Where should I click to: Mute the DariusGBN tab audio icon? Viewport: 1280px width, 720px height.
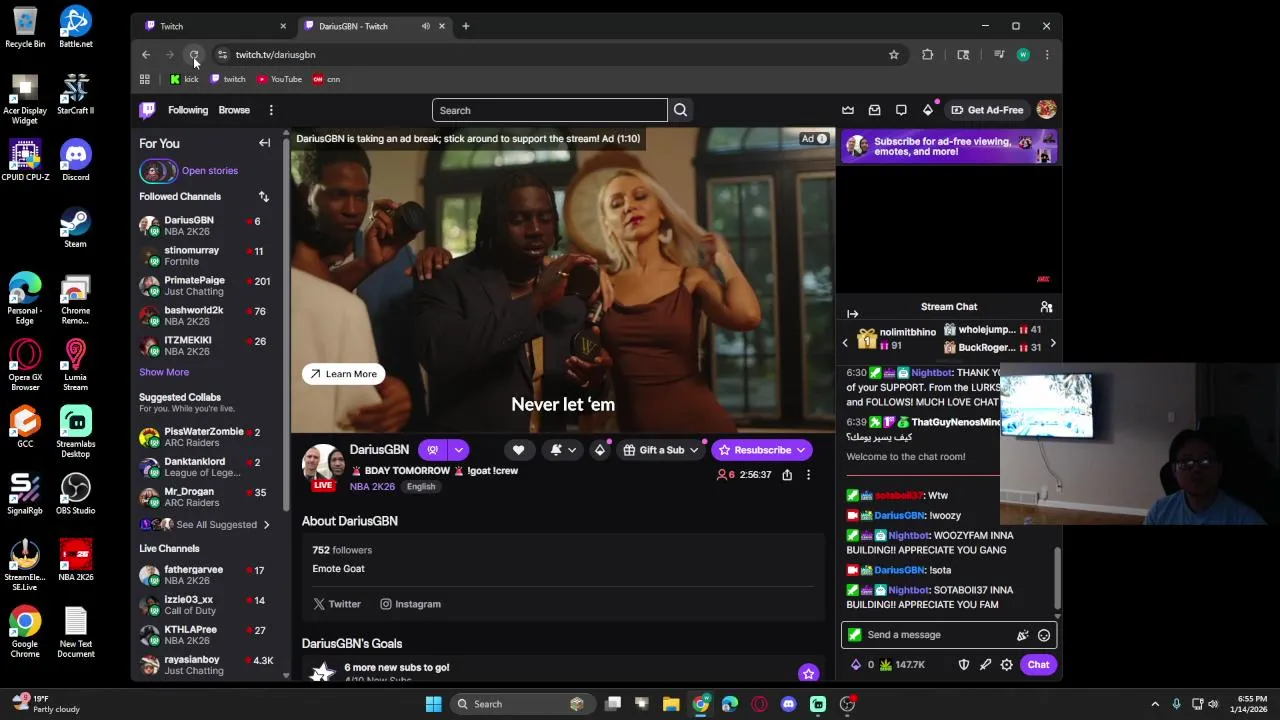tap(425, 26)
